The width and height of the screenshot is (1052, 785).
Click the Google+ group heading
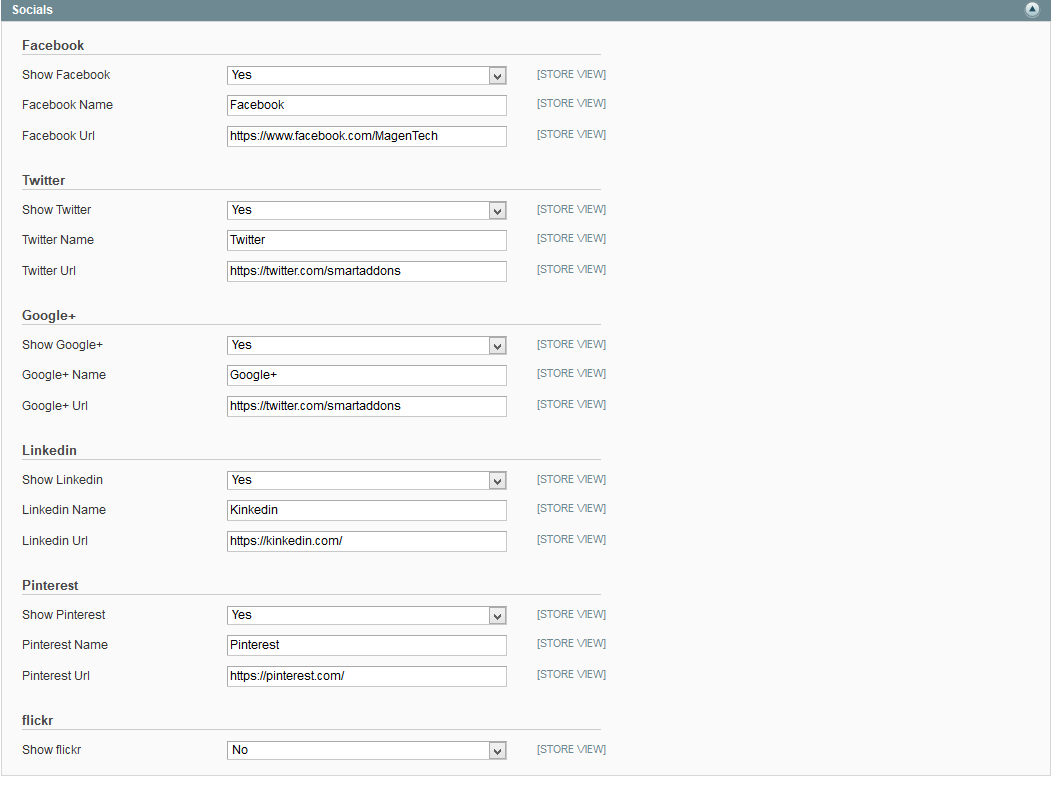coord(49,315)
